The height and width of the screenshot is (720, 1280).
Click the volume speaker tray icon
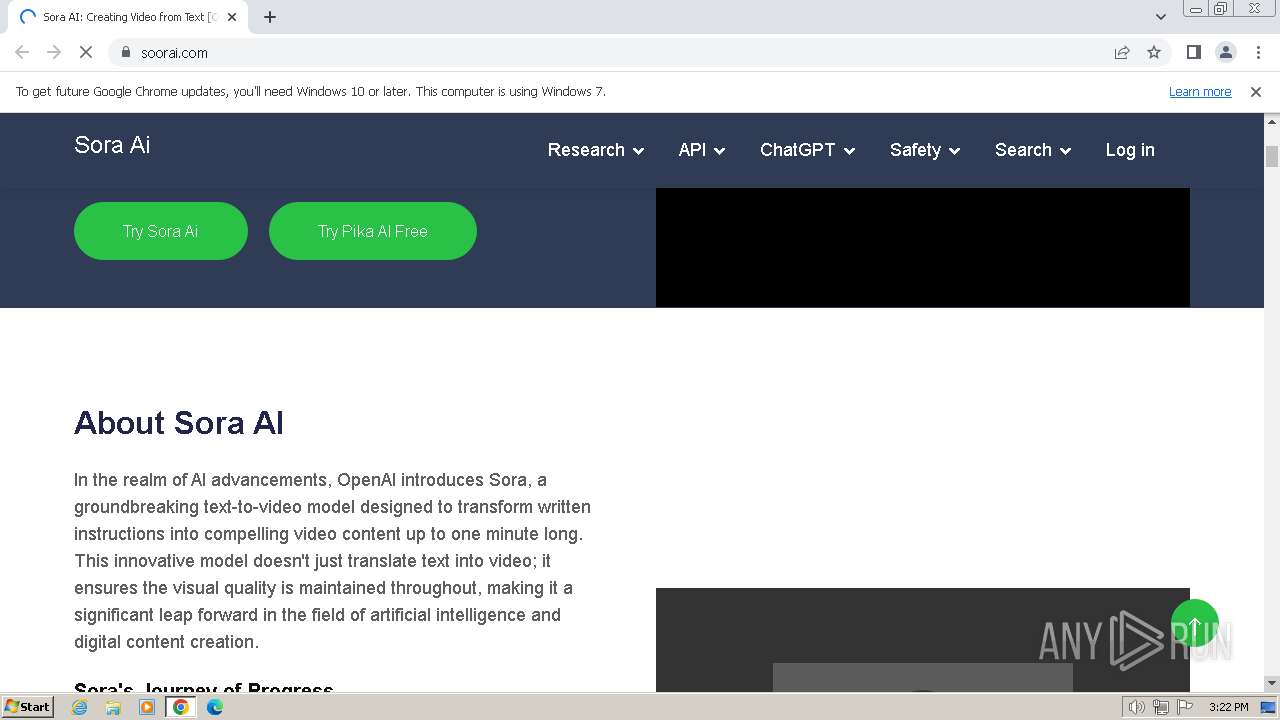coord(1137,707)
